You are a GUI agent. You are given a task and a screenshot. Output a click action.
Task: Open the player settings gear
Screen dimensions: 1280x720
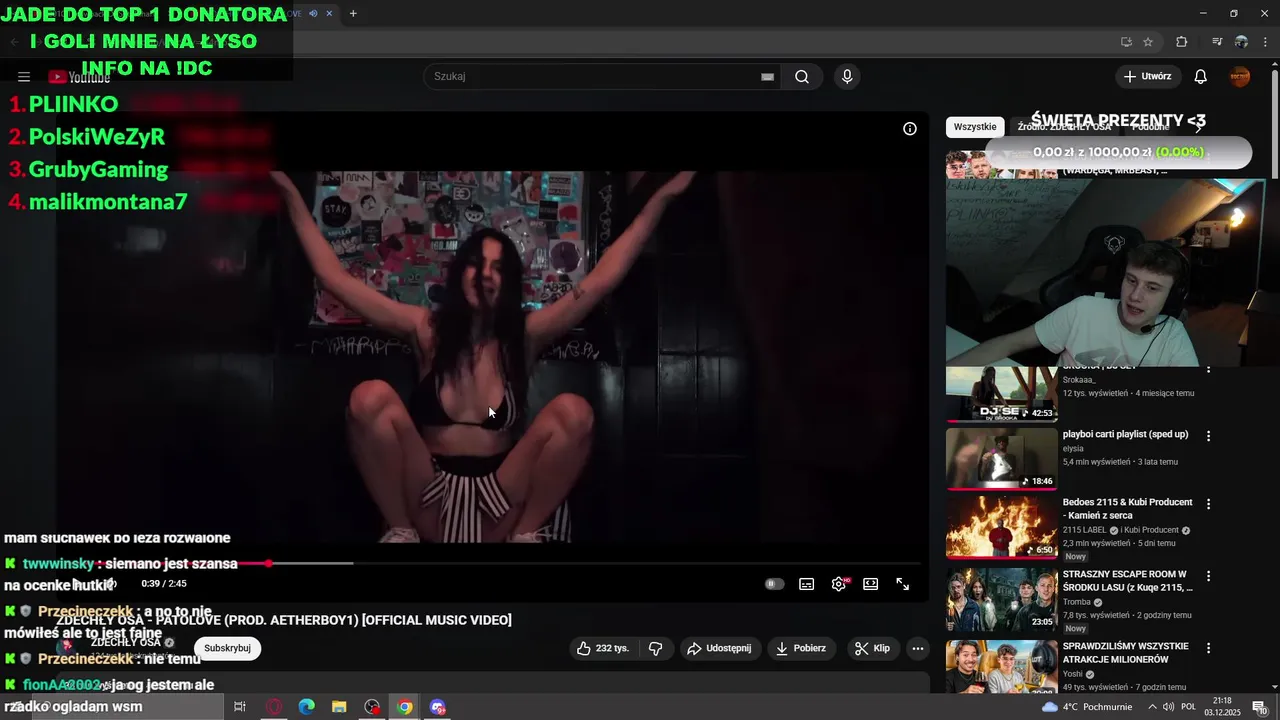839,584
